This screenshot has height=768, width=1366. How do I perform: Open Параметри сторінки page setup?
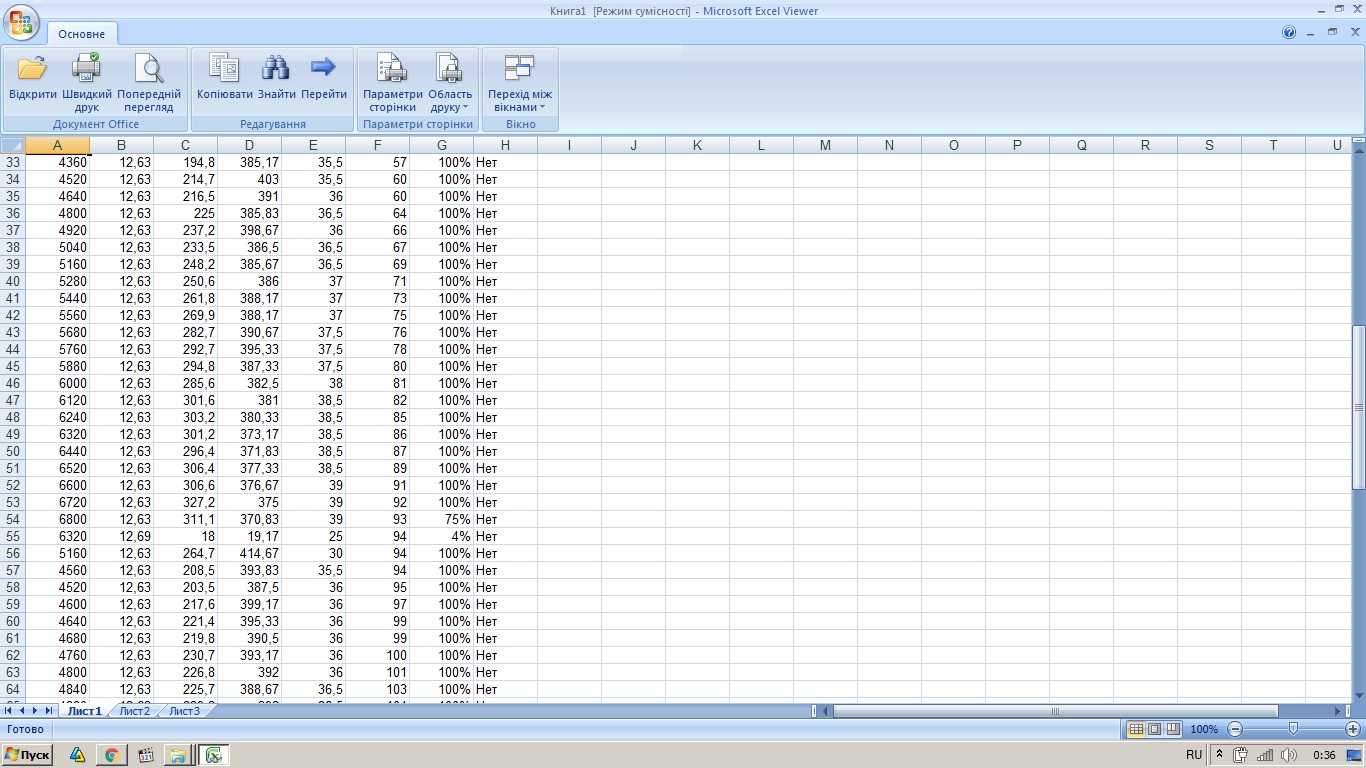point(391,82)
